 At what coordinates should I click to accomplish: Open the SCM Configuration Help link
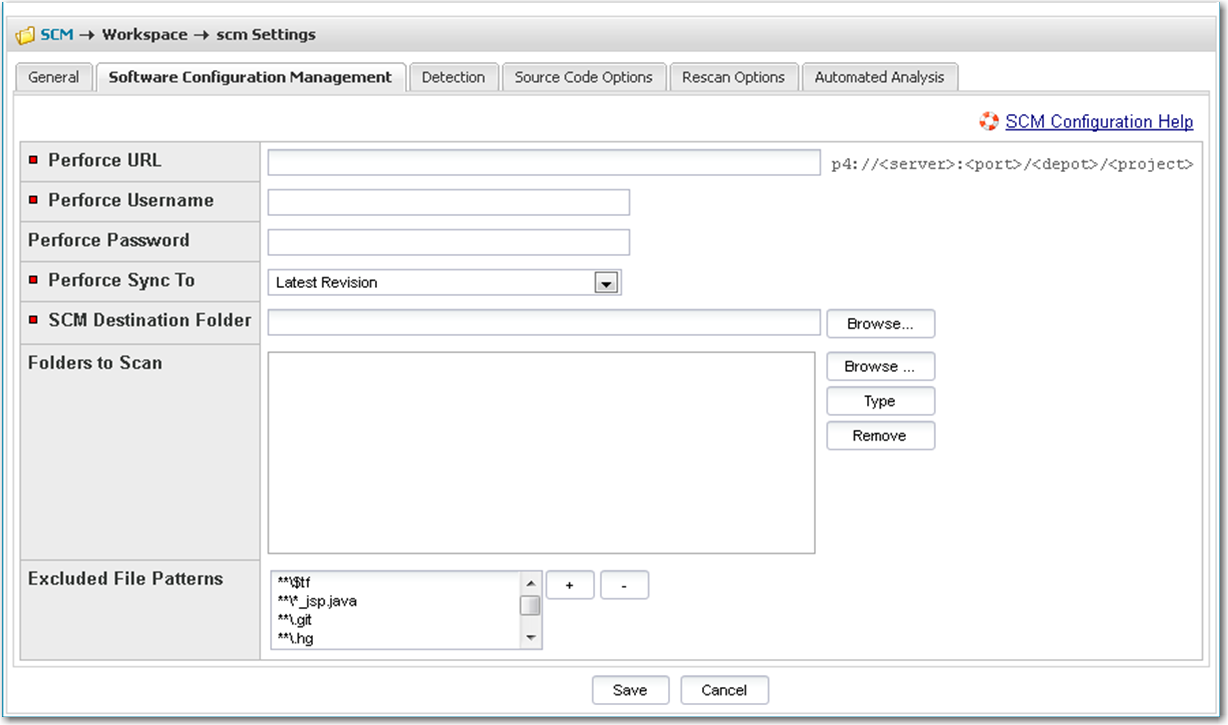point(1099,122)
